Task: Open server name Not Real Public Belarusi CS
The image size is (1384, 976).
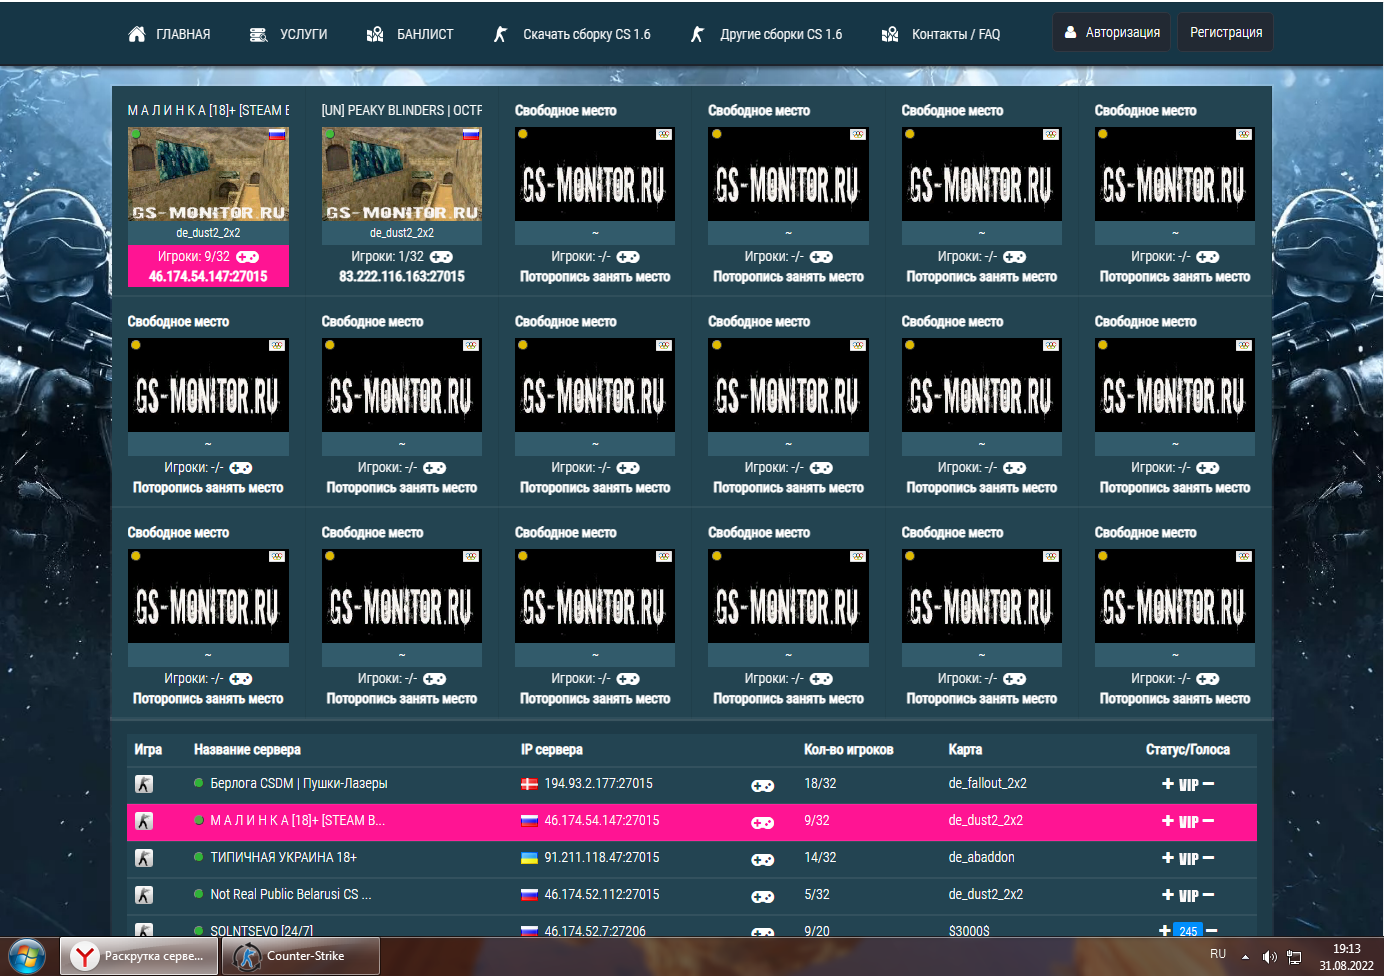Action: (x=291, y=895)
